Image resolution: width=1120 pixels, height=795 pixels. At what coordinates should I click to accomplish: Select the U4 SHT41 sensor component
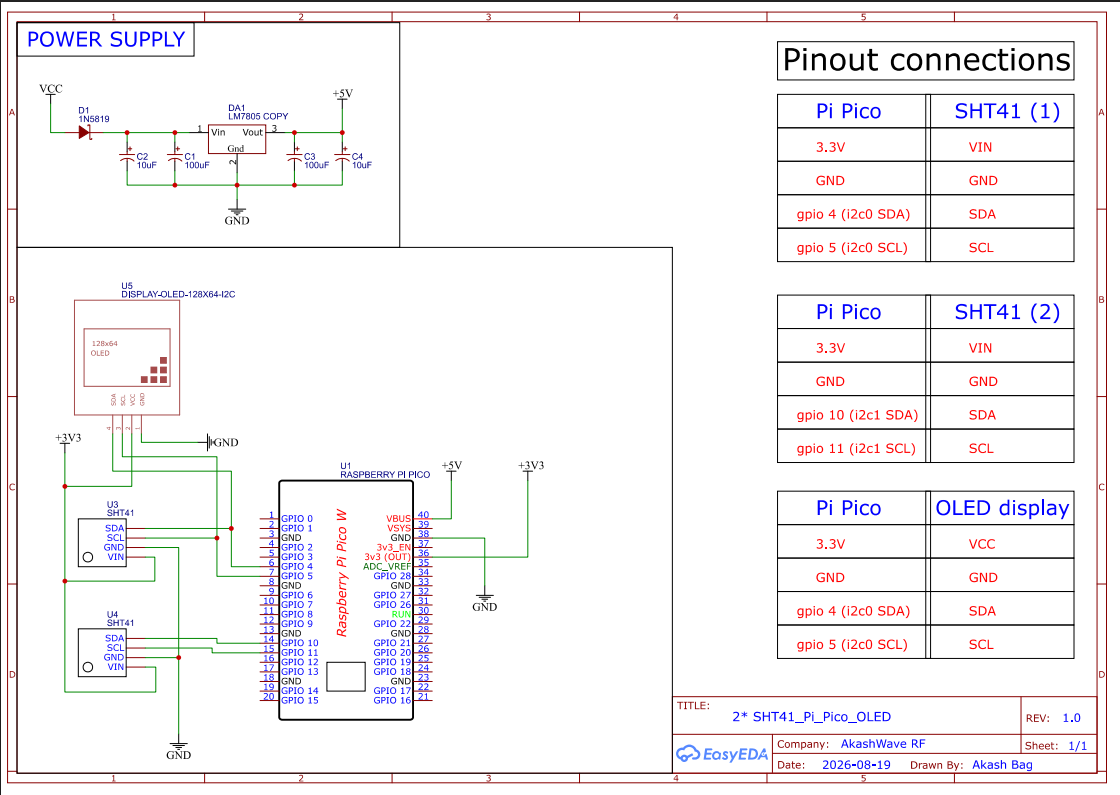point(102,653)
